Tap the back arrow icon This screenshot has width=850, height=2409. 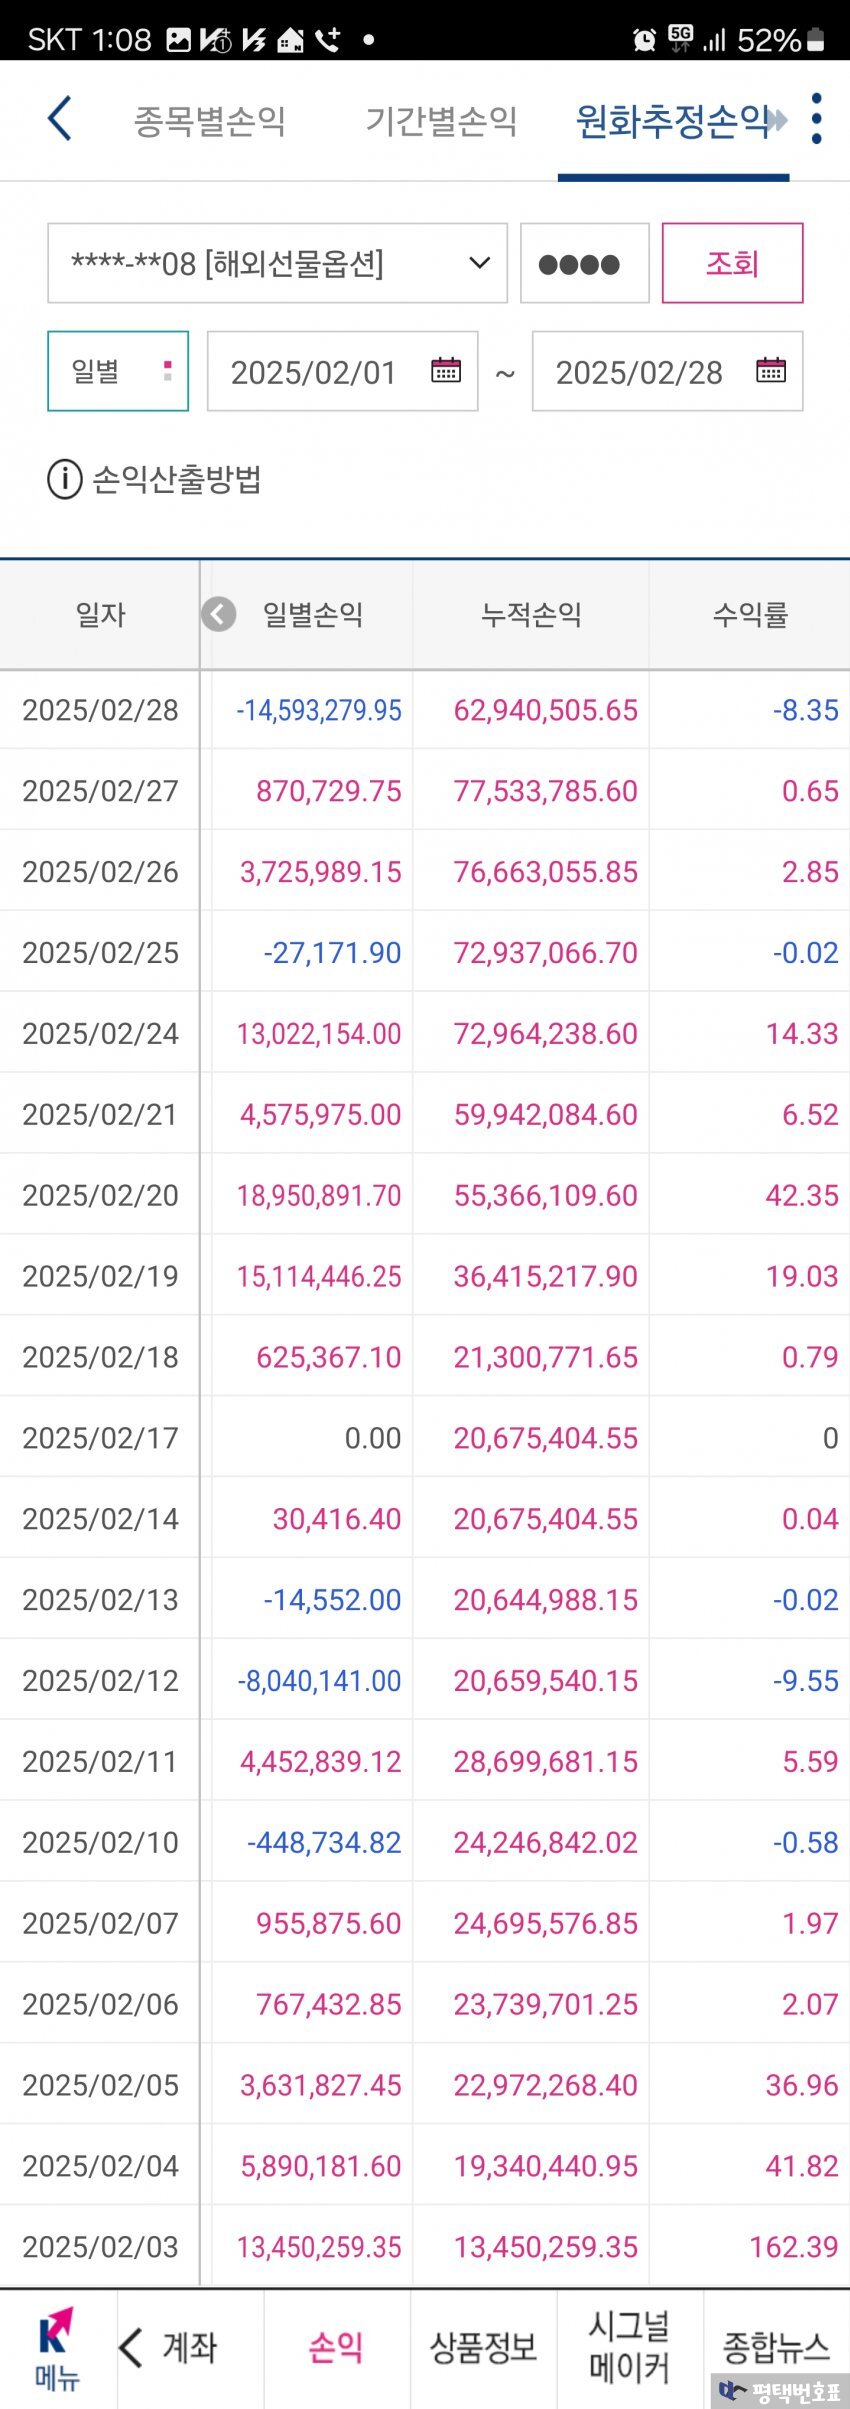coord(60,119)
